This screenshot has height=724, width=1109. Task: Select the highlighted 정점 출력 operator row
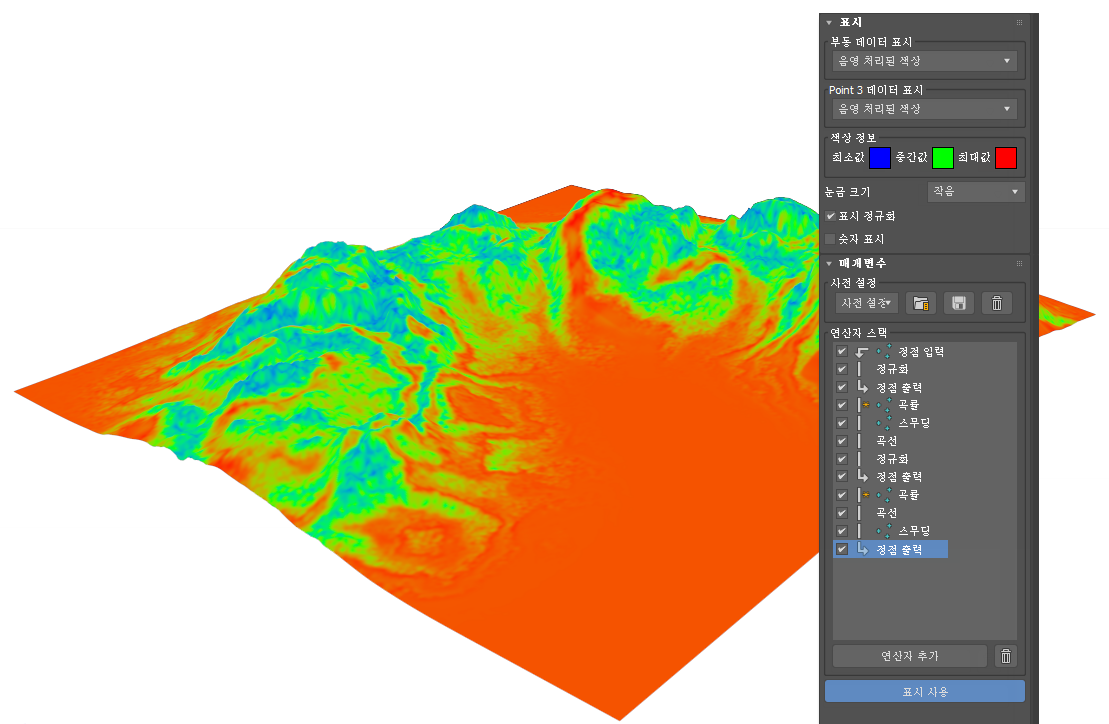pos(890,549)
